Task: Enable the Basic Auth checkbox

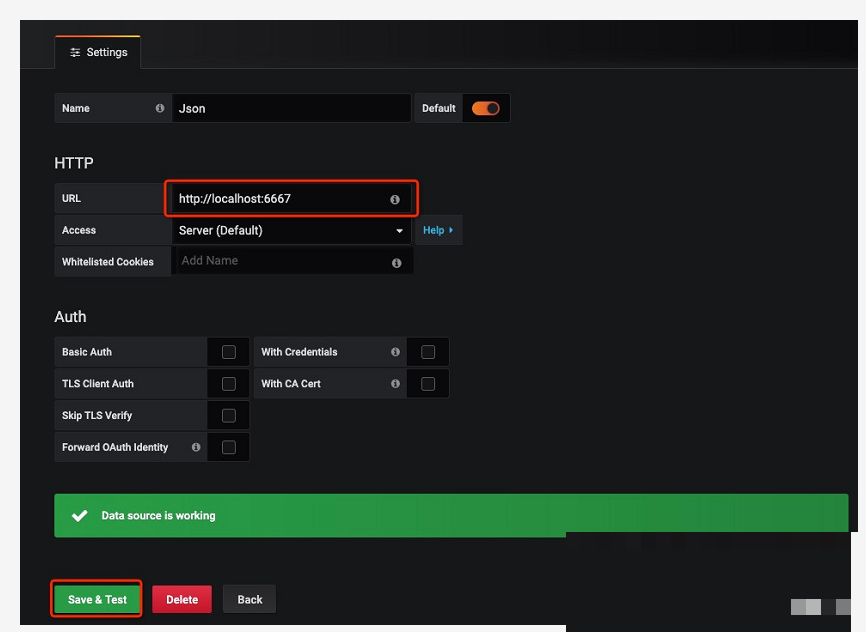Action: click(x=229, y=352)
